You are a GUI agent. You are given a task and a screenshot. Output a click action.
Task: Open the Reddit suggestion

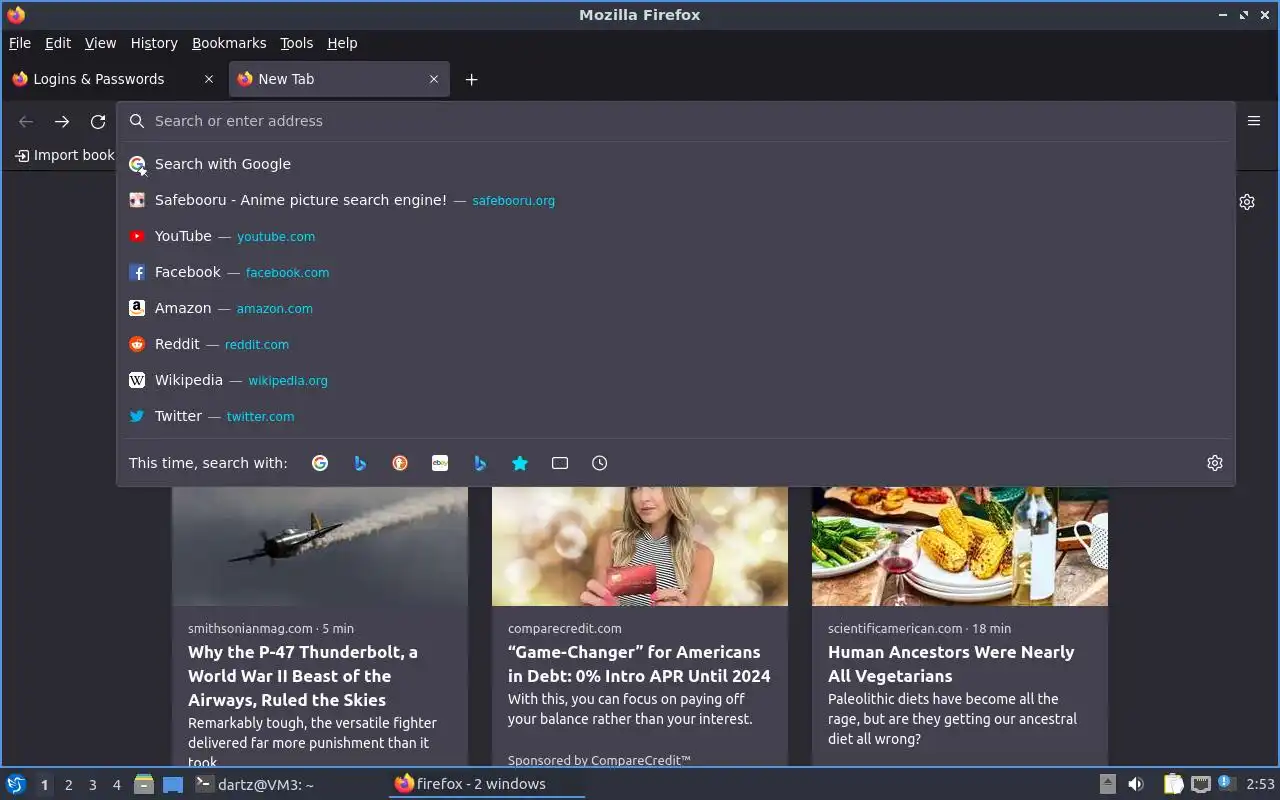point(676,344)
